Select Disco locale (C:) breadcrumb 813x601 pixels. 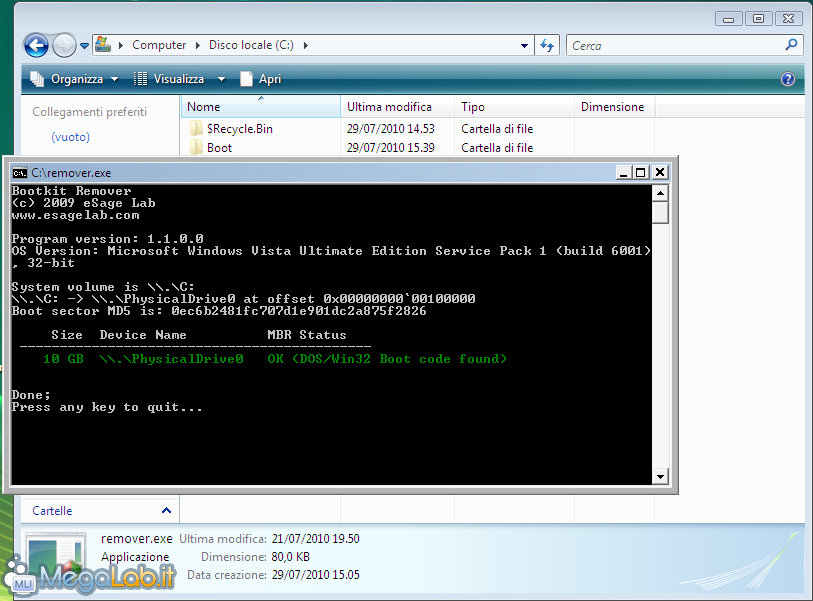click(251, 45)
